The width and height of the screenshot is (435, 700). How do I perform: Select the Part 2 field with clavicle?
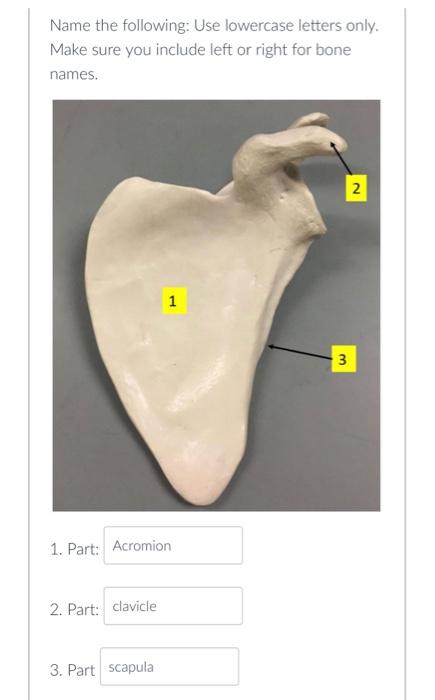(x=173, y=606)
